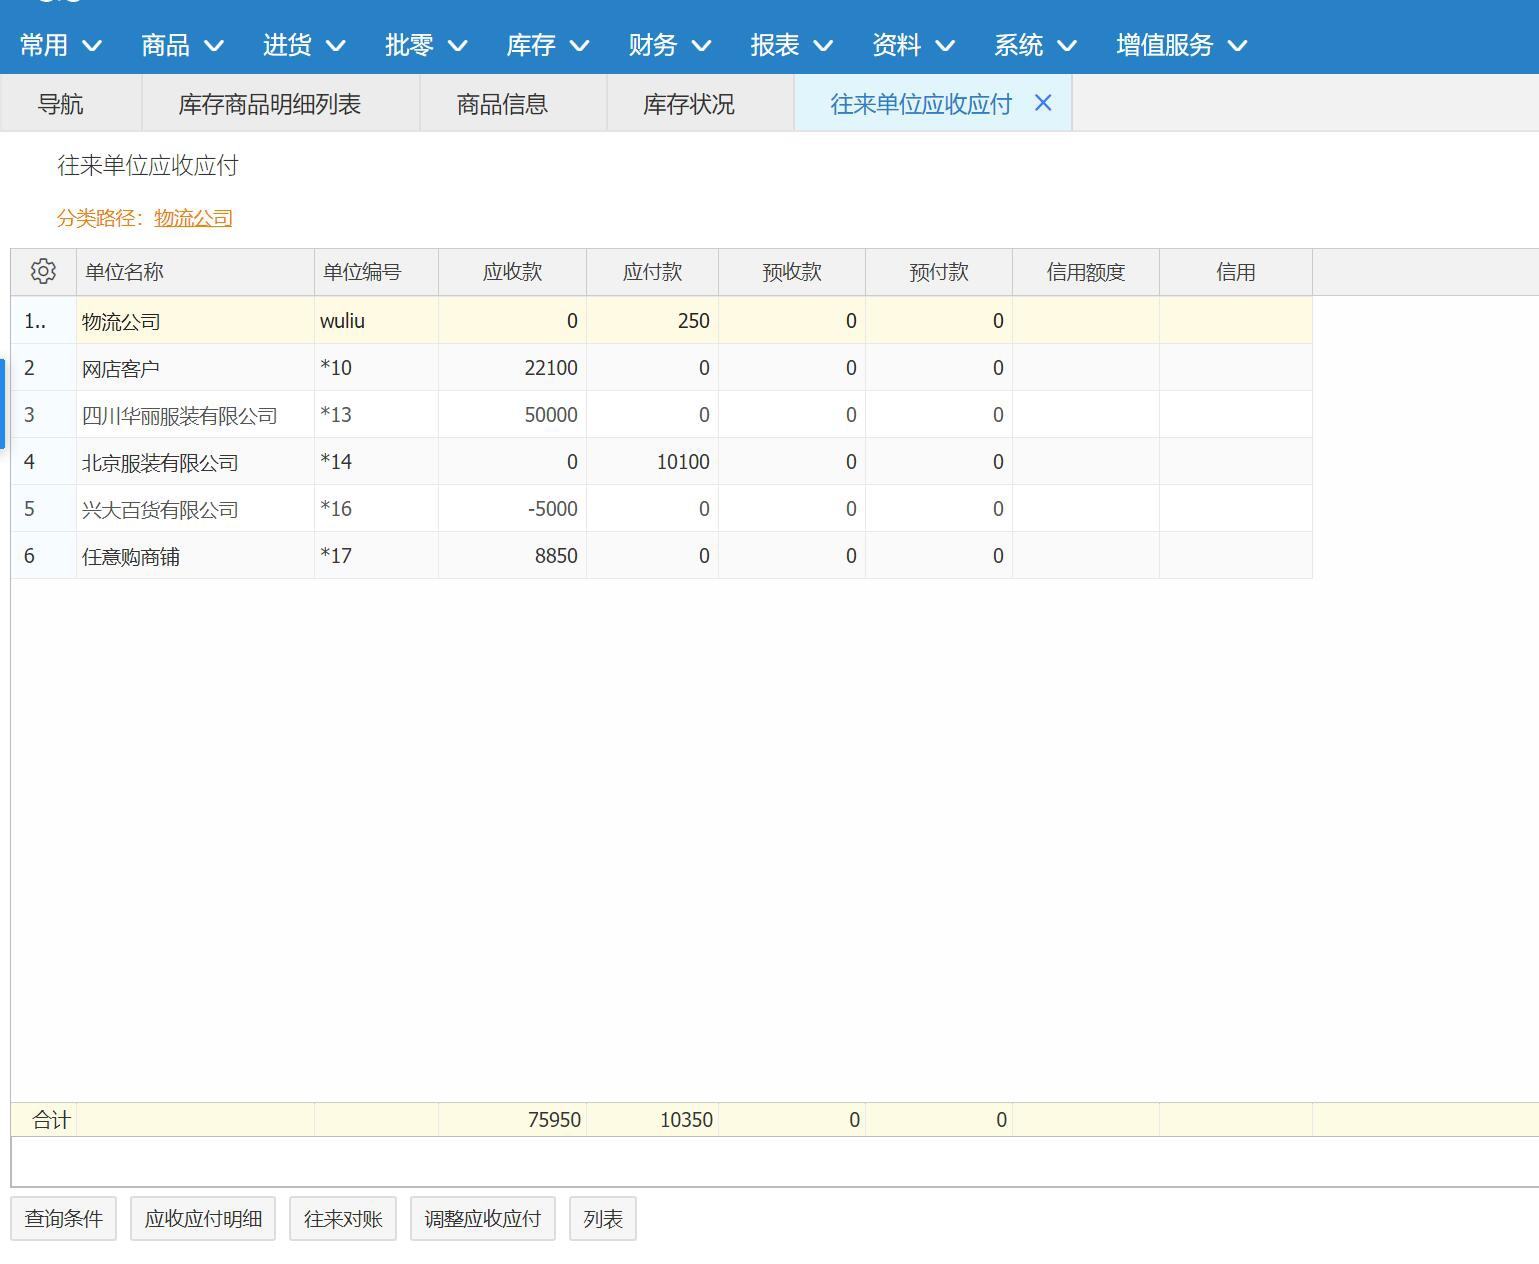The height and width of the screenshot is (1264, 1539).
Task: Select the 四川华丽服装有限公司 row
Action: [179, 415]
